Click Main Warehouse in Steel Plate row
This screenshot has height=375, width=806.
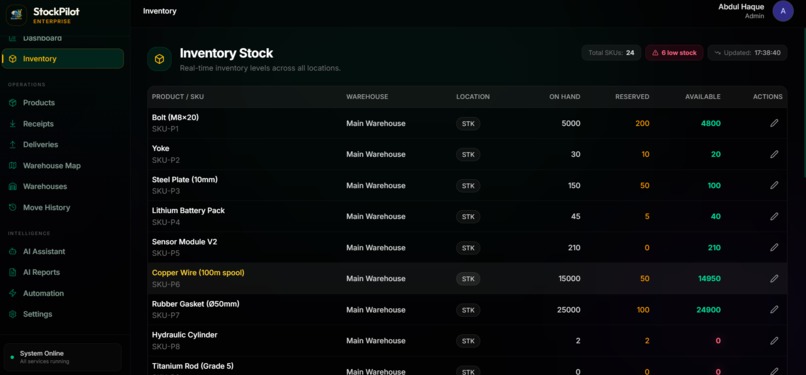coord(376,185)
